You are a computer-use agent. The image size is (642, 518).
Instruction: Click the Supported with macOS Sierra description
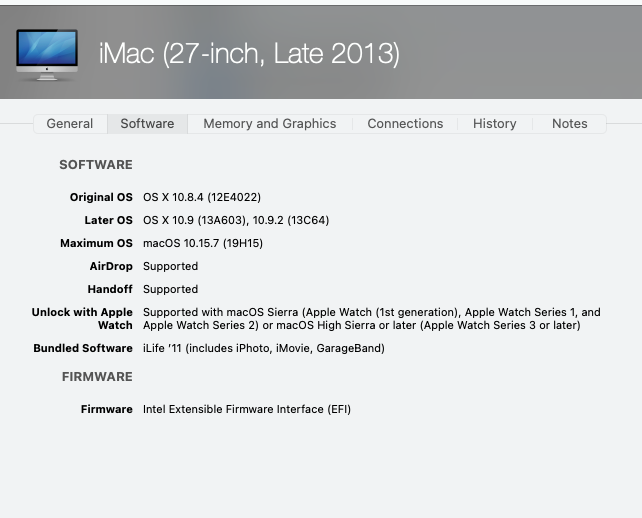click(372, 319)
